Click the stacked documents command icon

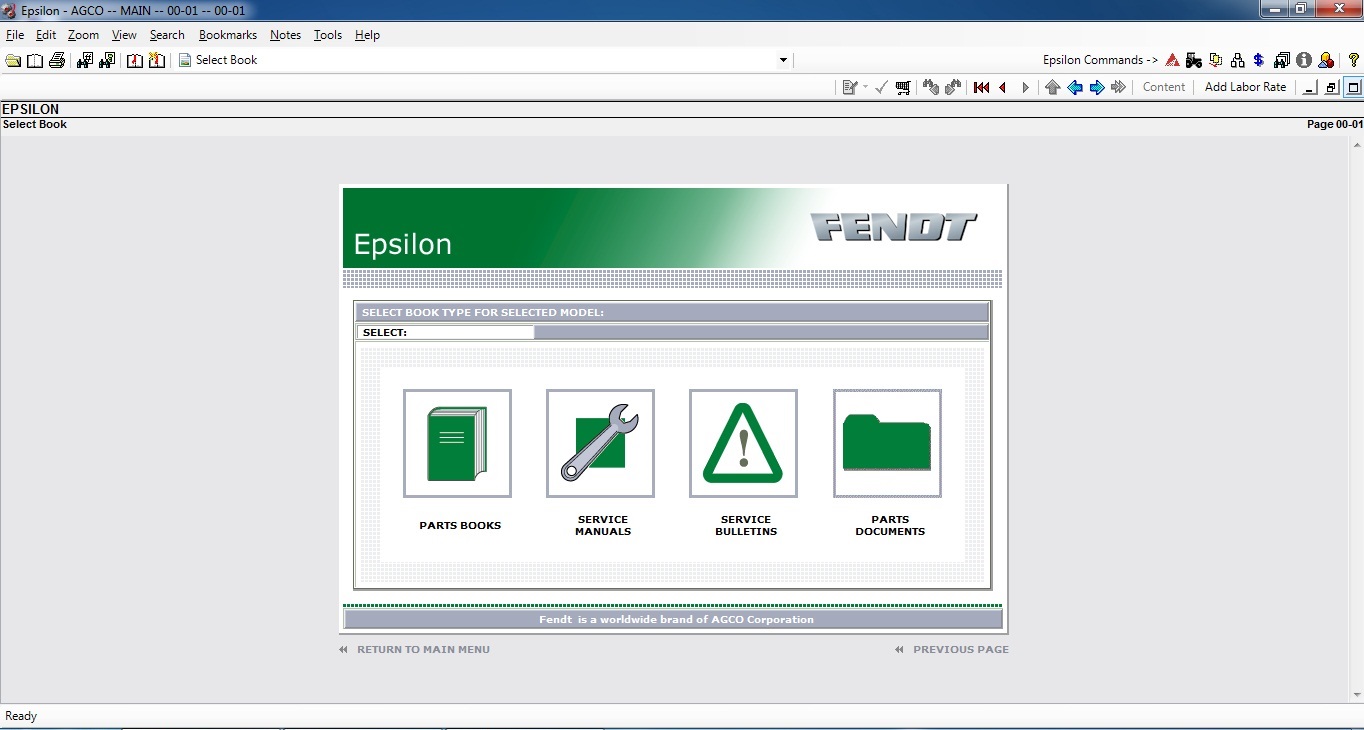[1216, 60]
